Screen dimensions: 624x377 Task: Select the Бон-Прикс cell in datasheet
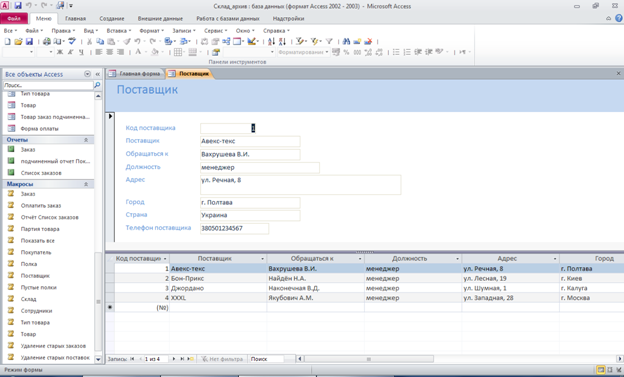[218, 278]
